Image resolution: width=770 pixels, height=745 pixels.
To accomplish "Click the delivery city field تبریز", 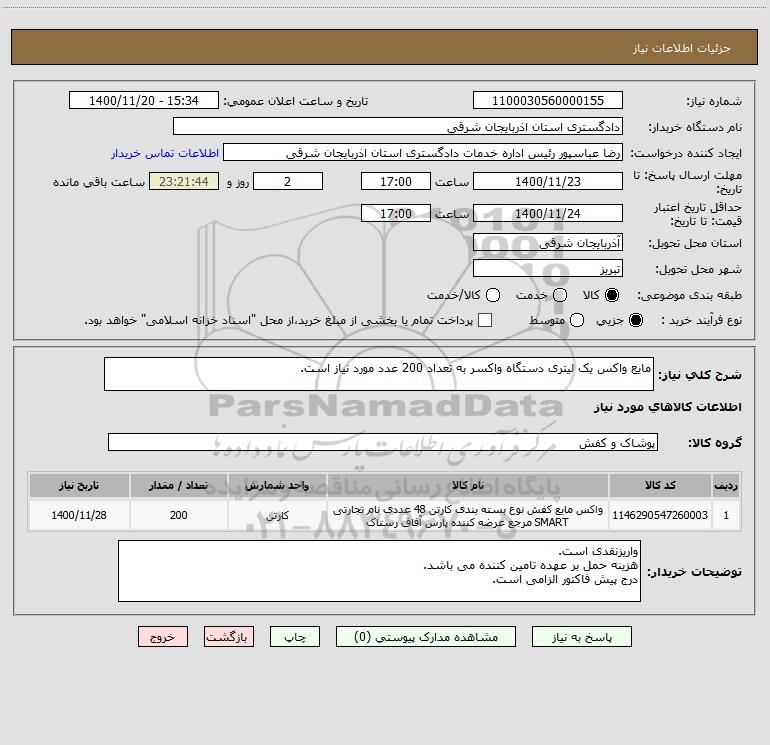I will [548, 268].
